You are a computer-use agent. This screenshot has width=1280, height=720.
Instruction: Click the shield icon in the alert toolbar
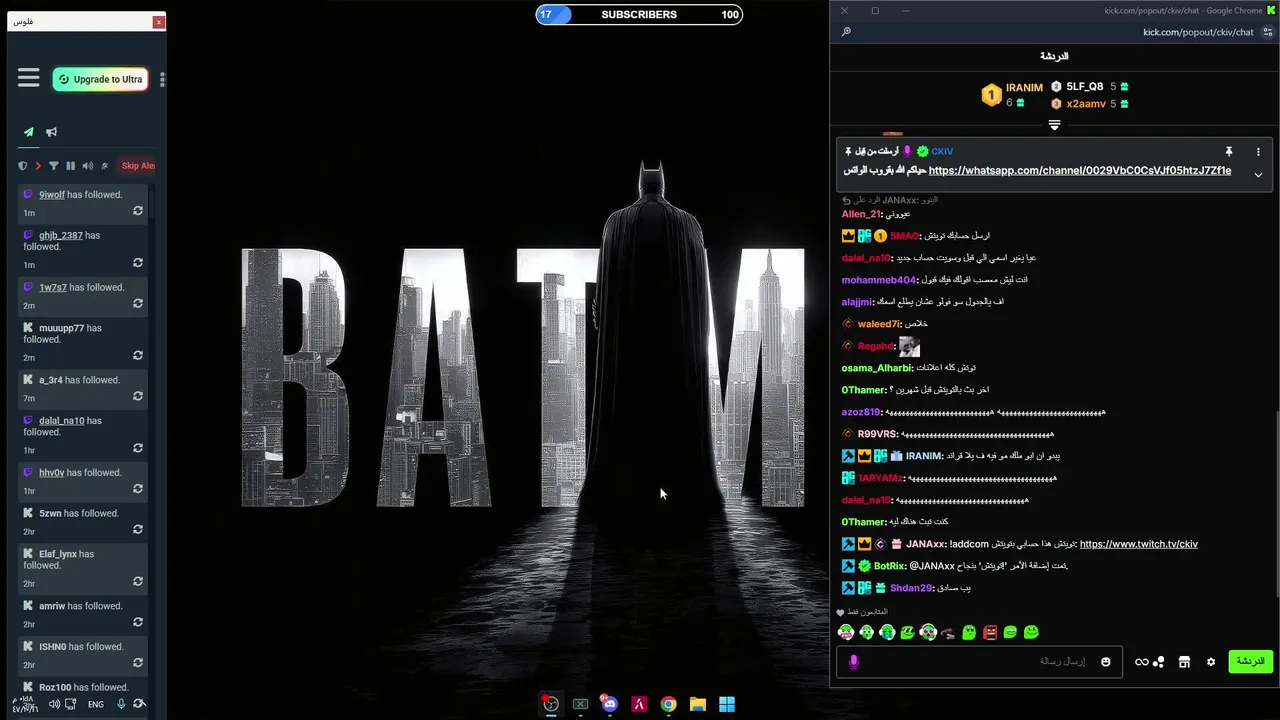pyautogui.click(x=23, y=166)
